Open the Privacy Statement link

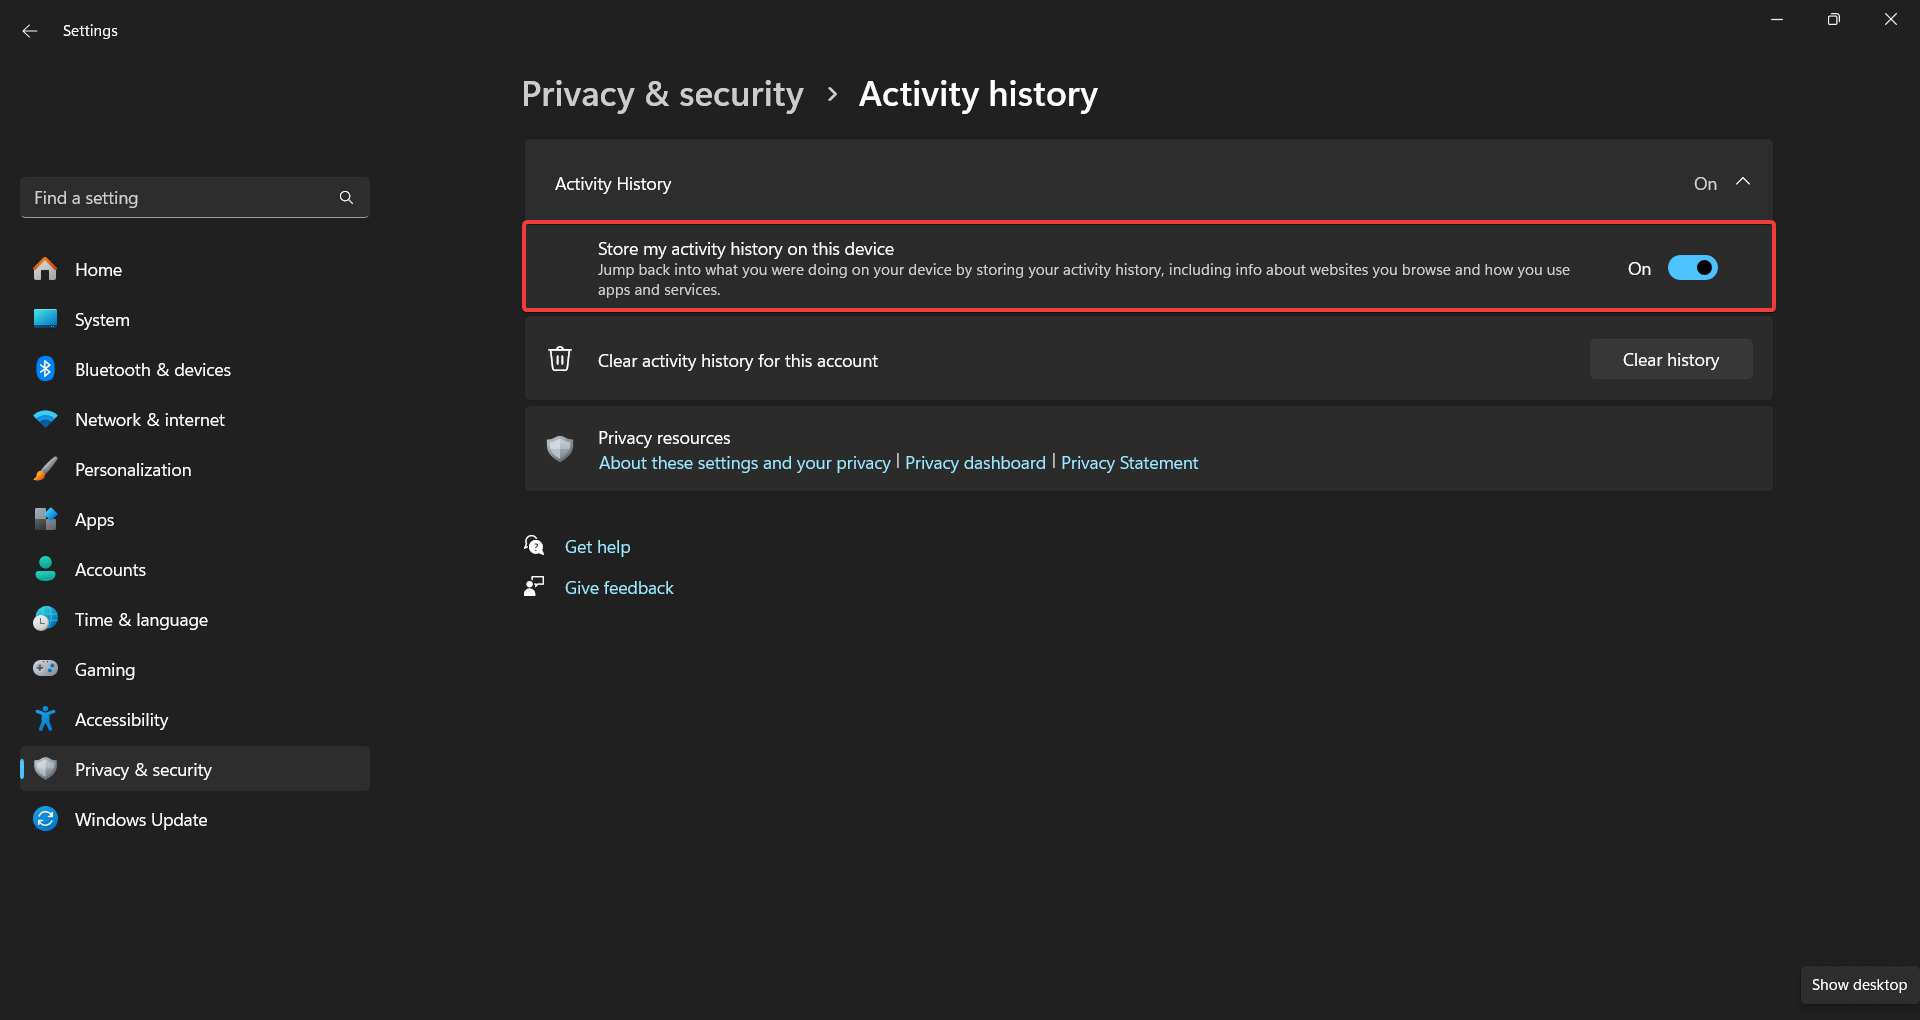pos(1129,463)
